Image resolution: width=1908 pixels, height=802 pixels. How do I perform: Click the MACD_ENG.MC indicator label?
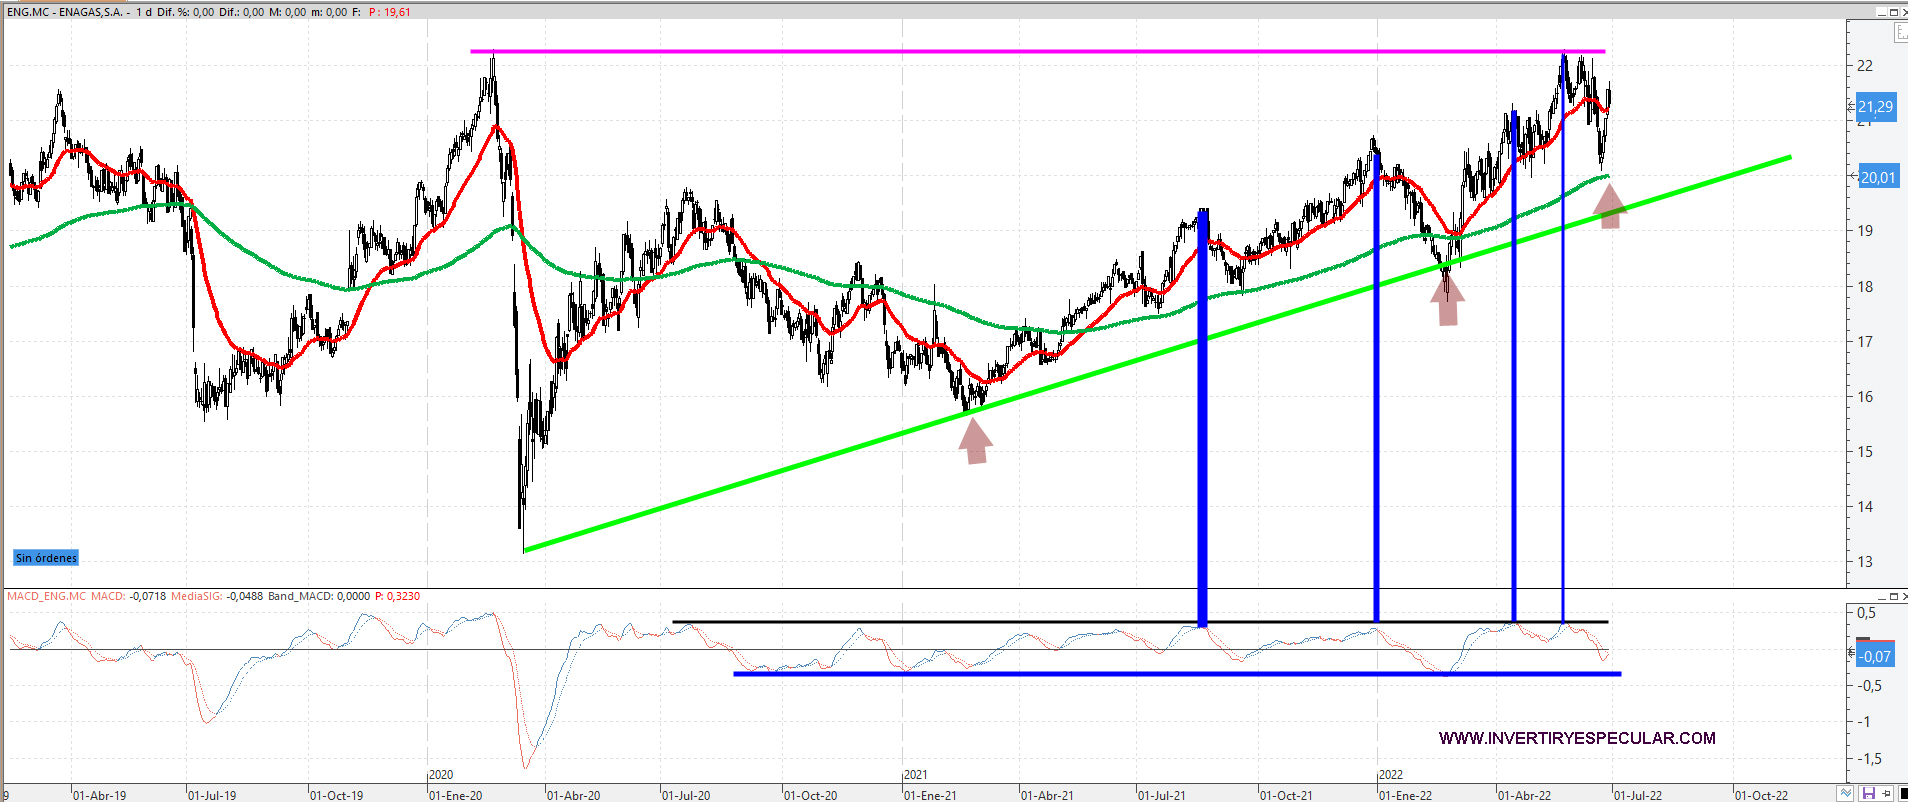click(47, 596)
